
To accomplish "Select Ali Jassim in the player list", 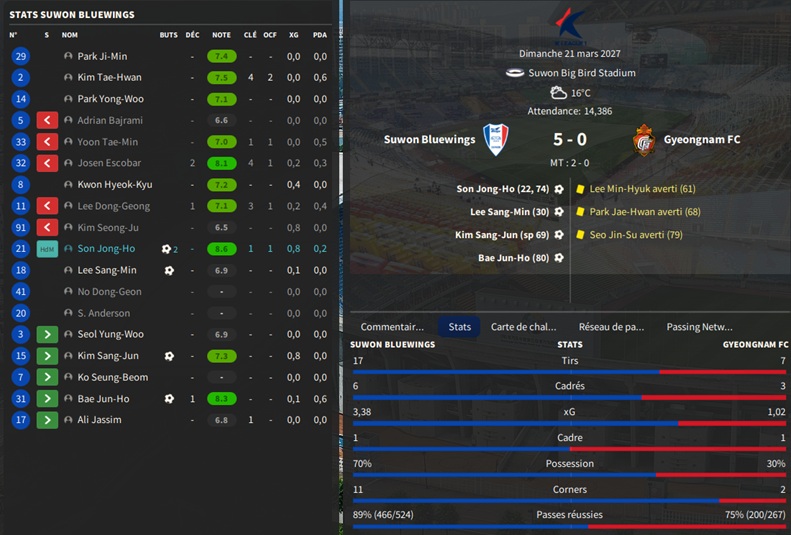I will tap(100, 420).
